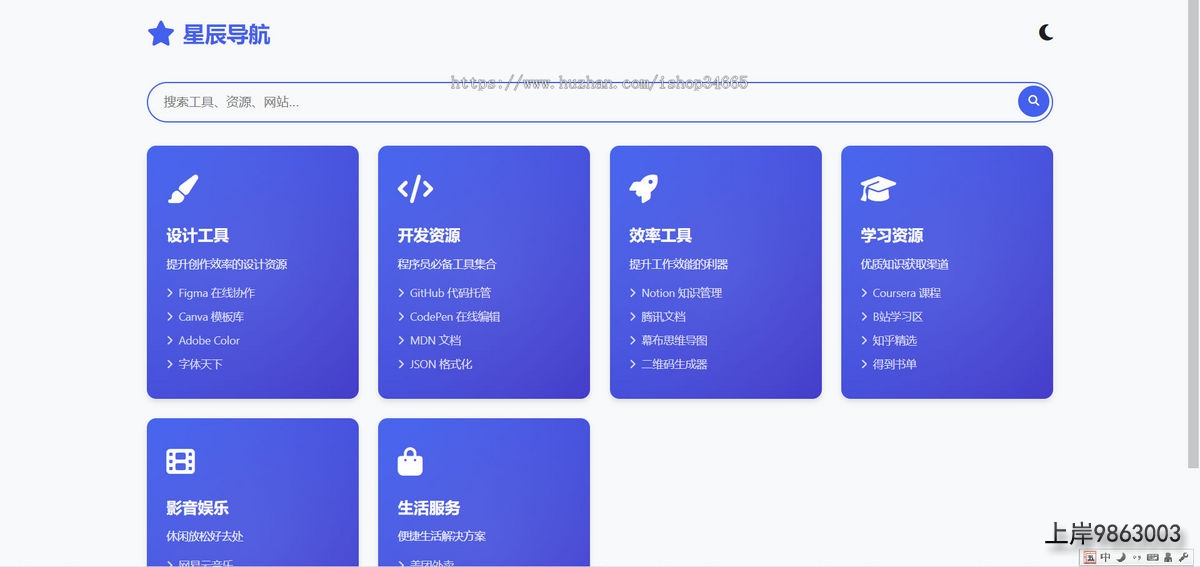
Task: Click the shopping bag life services icon
Action: (x=411, y=461)
